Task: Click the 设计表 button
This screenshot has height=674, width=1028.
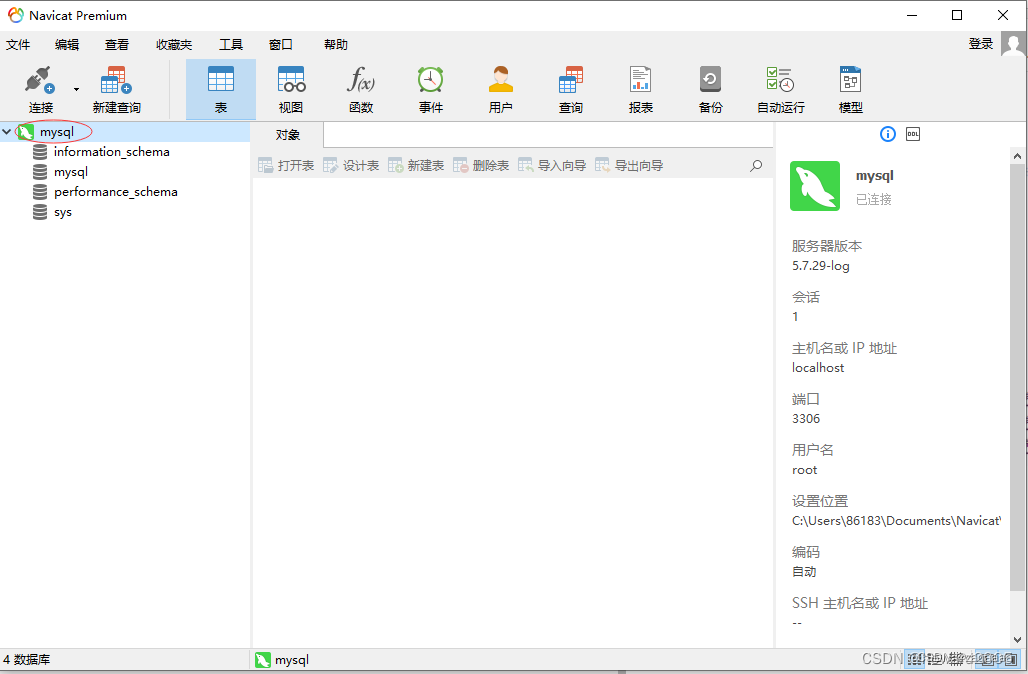Action: 351,165
